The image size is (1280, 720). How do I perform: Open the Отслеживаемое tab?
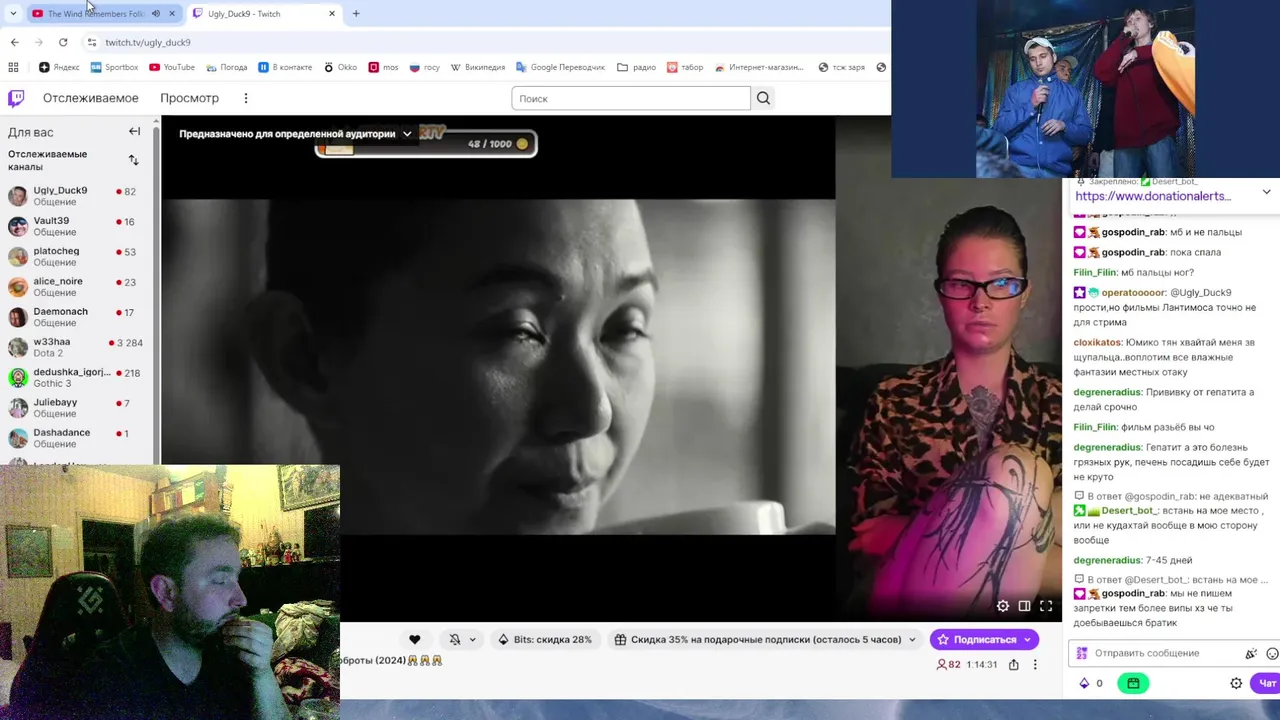(x=90, y=98)
